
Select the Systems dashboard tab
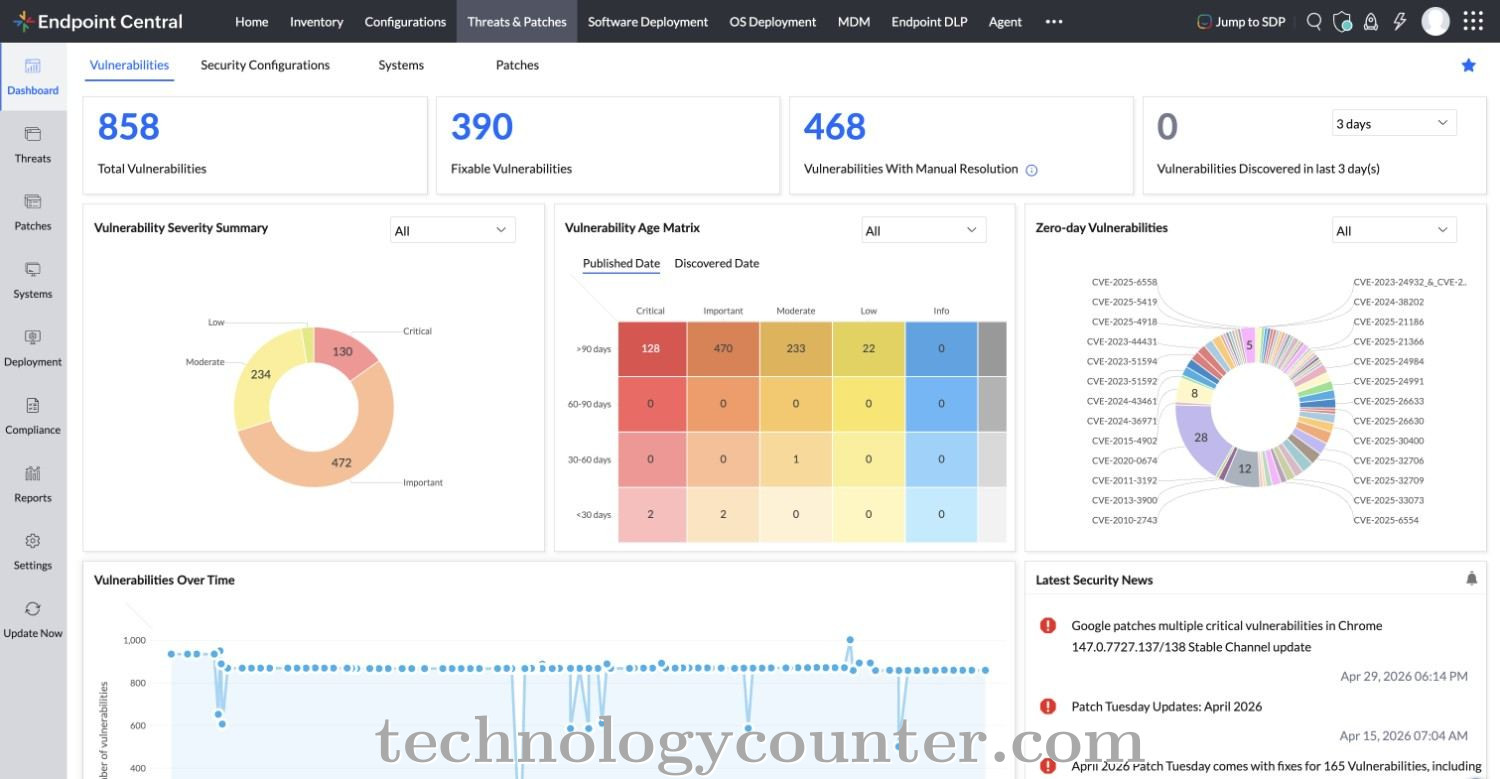pos(401,65)
